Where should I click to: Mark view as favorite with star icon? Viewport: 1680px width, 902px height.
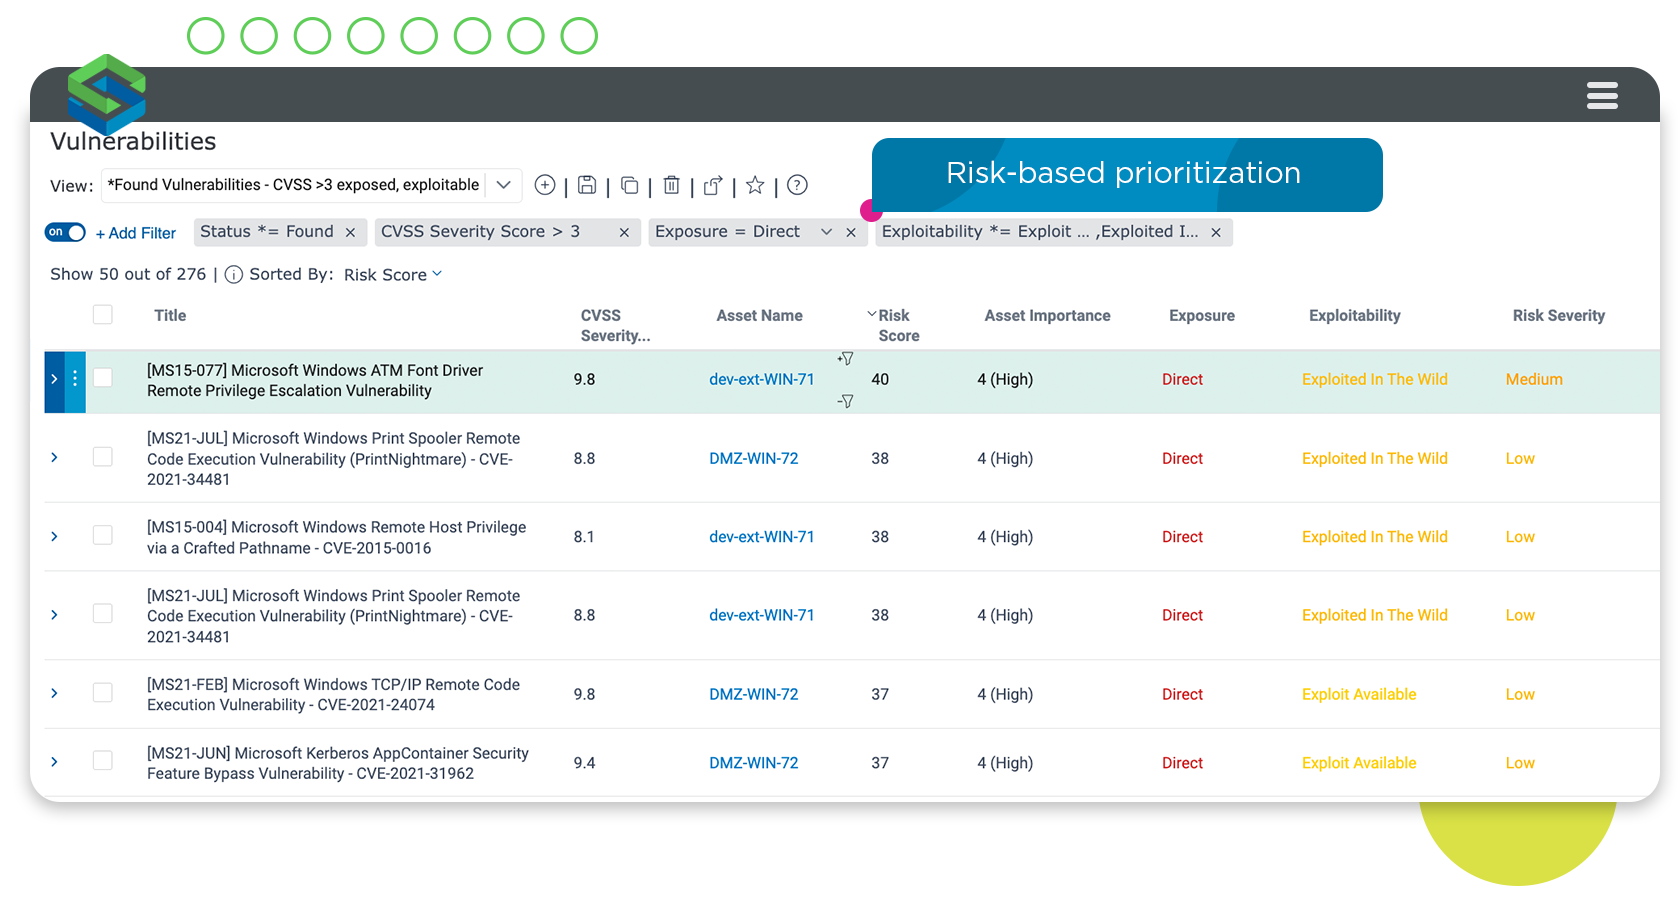755,185
